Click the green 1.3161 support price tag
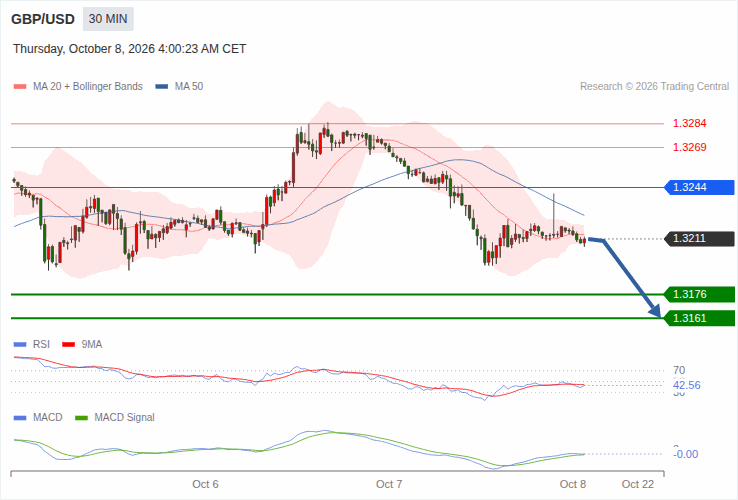This screenshot has height=500, width=738. pos(699,318)
